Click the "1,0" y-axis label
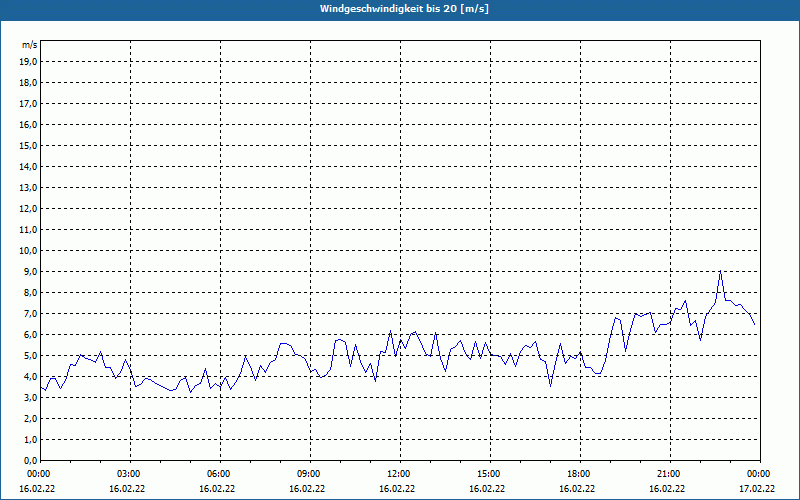The image size is (800, 500). 31,440
